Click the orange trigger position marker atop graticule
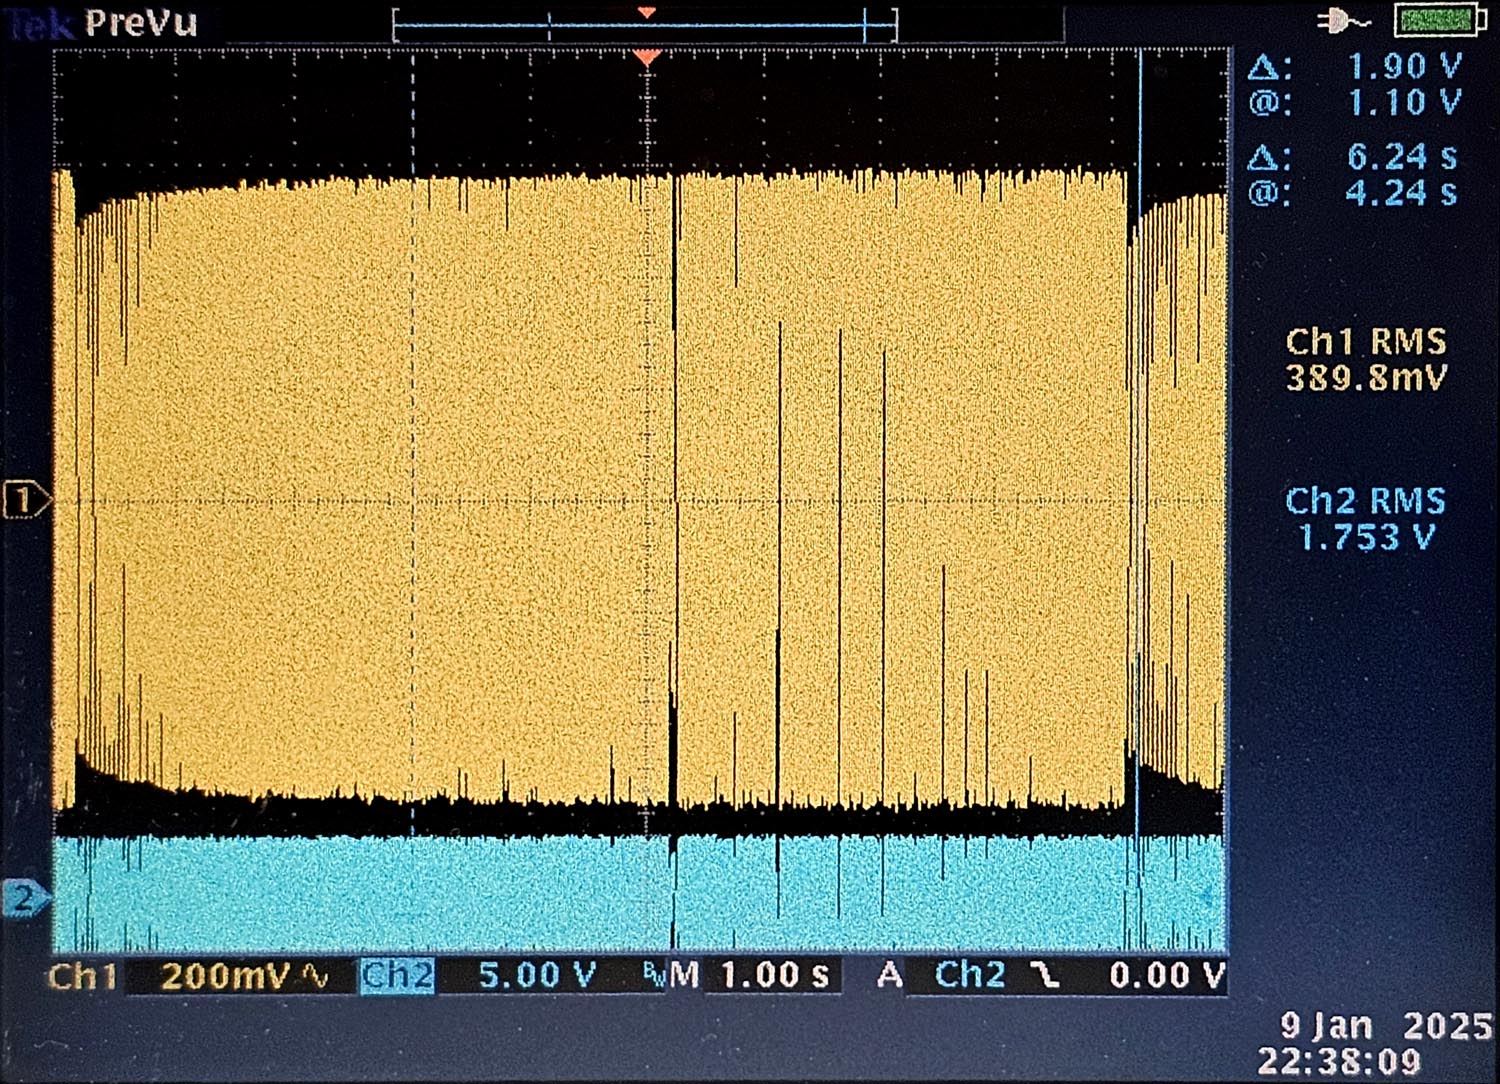Screen dimensions: 1500x1084 (x=647, y=58)
